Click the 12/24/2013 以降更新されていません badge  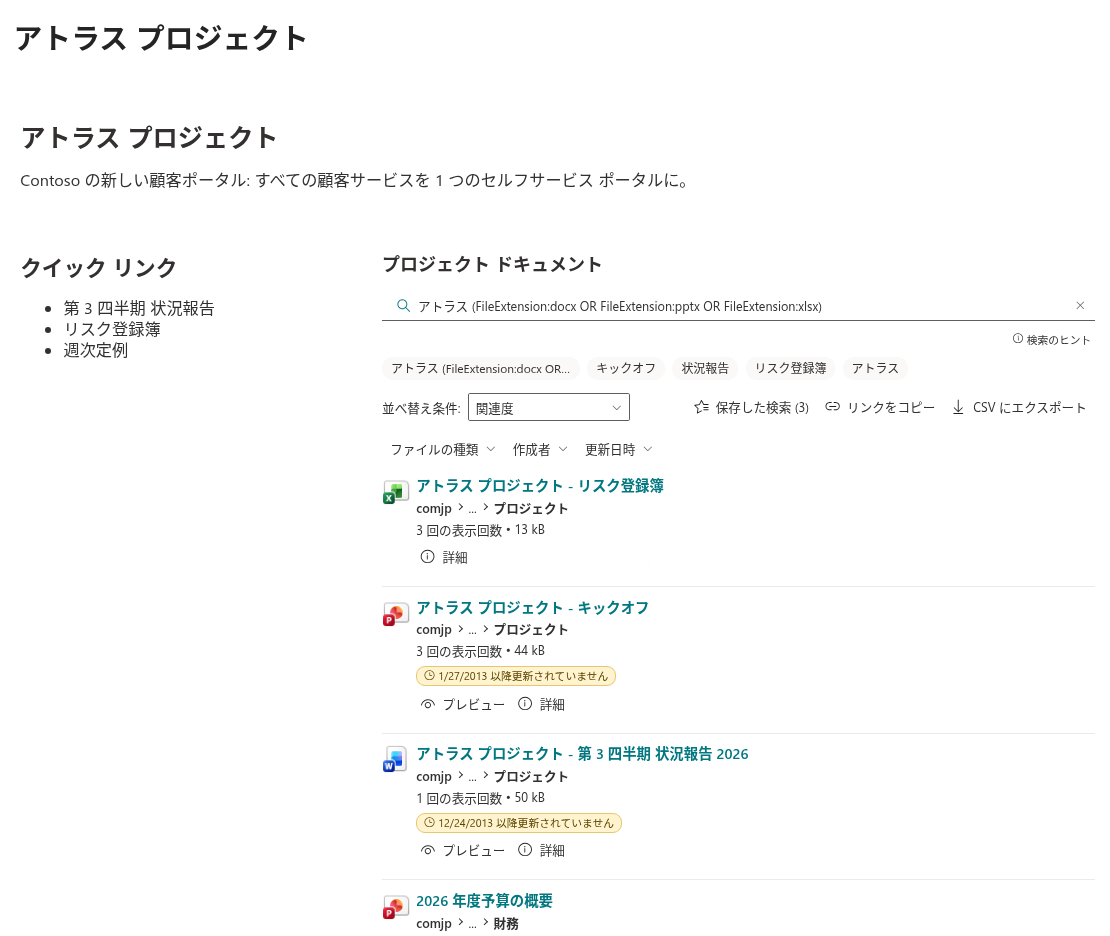(519, 823)
